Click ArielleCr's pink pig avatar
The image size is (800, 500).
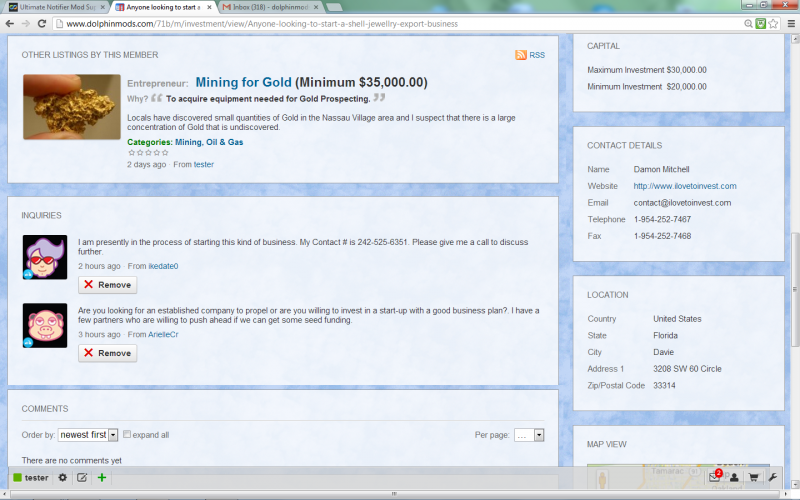pos(45,326)
